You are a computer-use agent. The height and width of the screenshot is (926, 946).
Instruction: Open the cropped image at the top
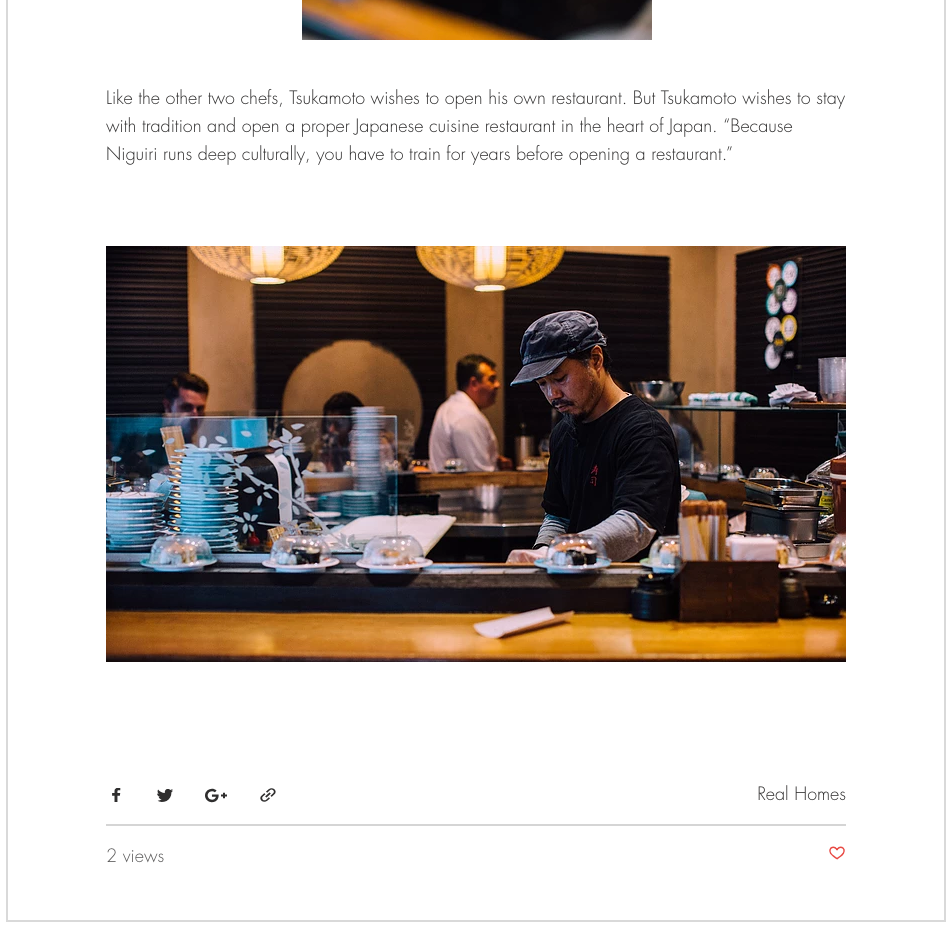pyautogui.click(x=477, y=19)
